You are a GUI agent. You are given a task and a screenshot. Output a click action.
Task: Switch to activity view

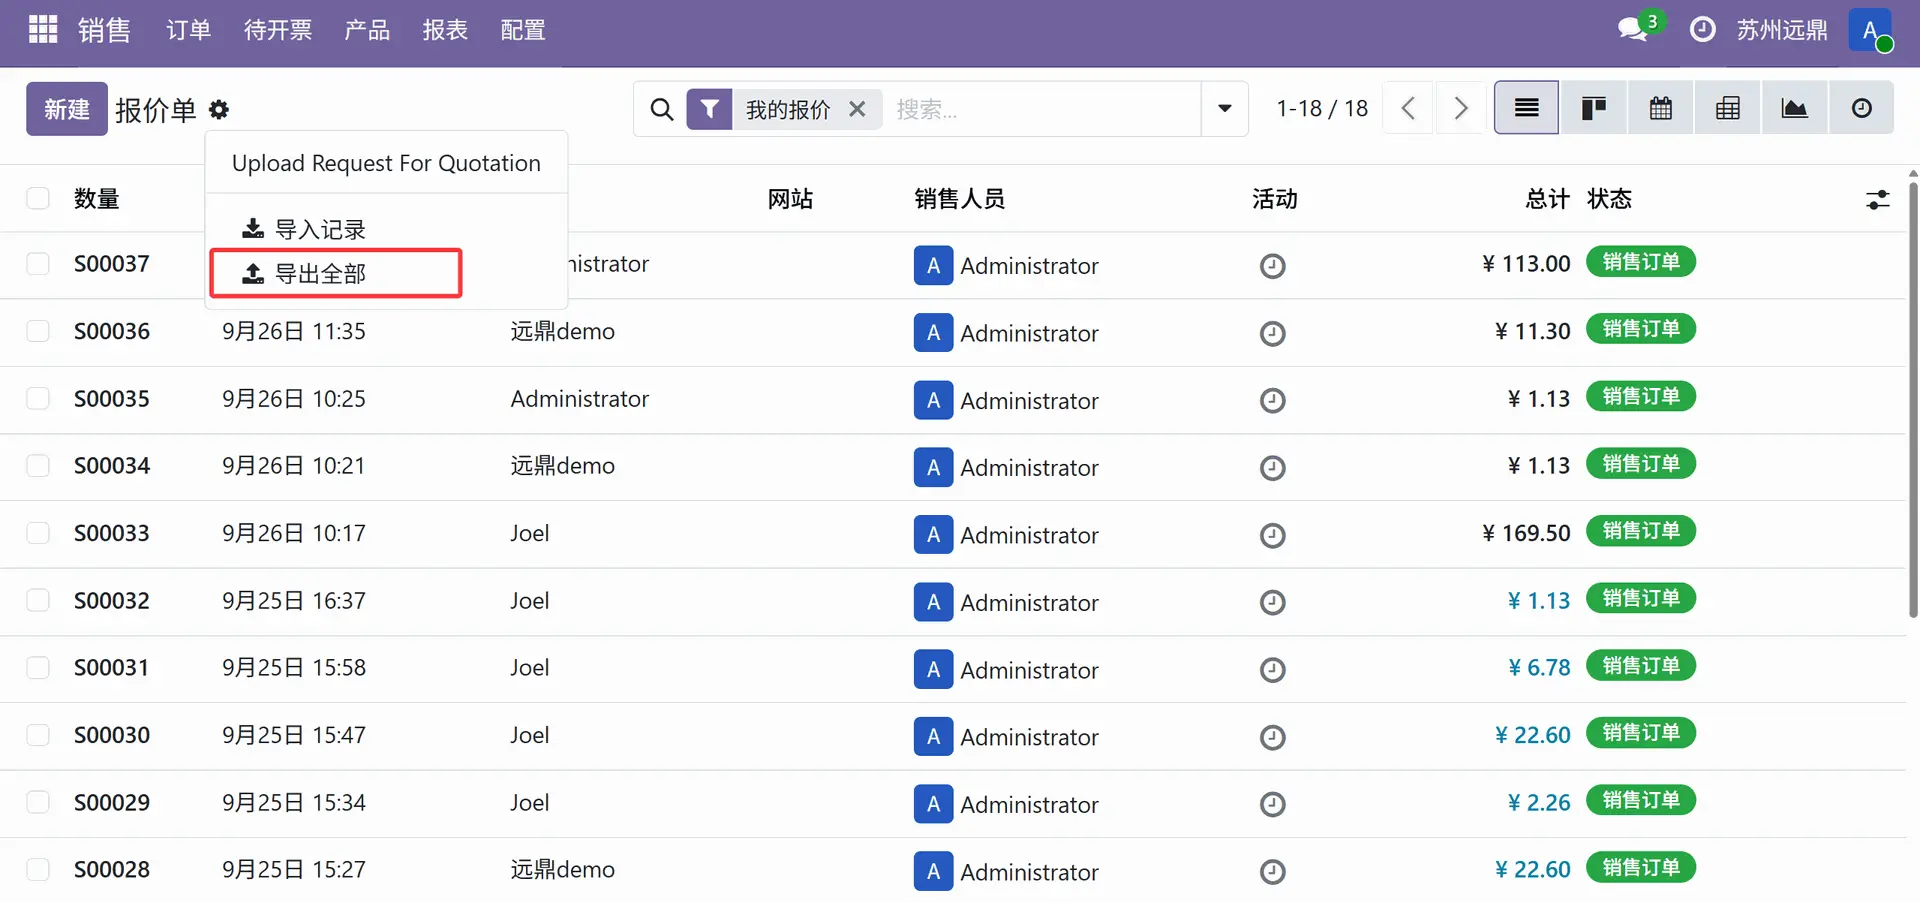[x=1861, y=108]
